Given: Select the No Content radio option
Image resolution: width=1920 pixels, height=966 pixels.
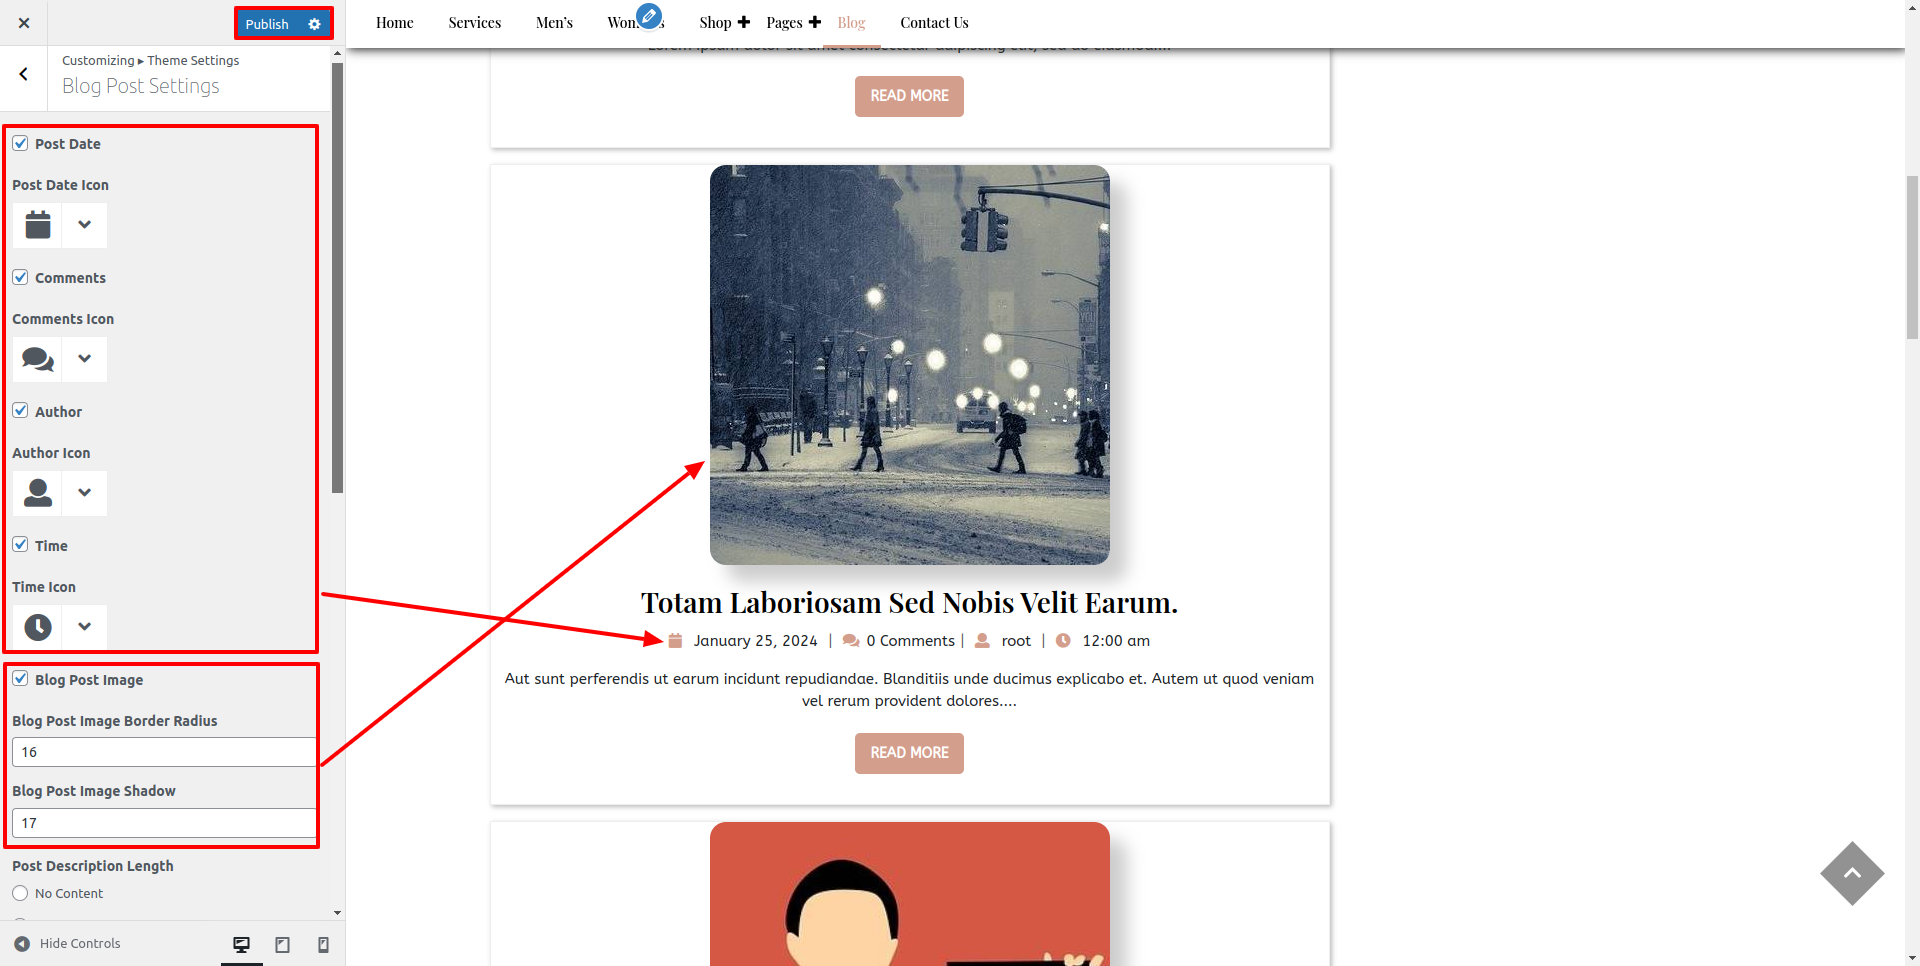Looking at the screenshot, I should [20, 893].
